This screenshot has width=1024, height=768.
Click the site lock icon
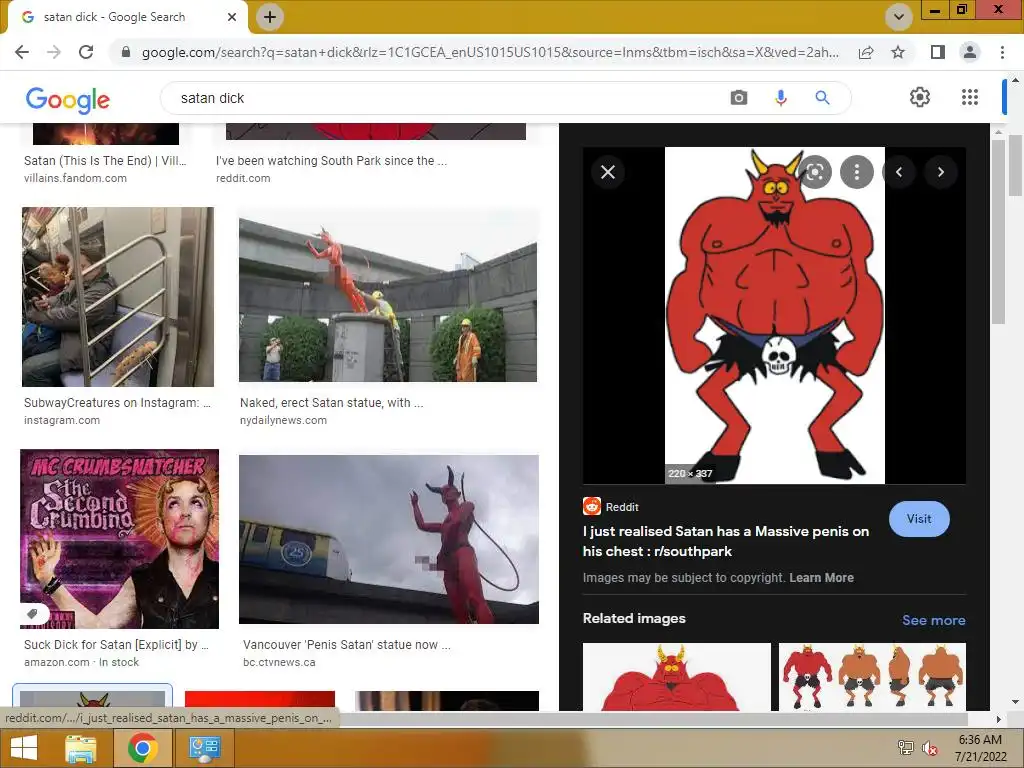(126, 52)
